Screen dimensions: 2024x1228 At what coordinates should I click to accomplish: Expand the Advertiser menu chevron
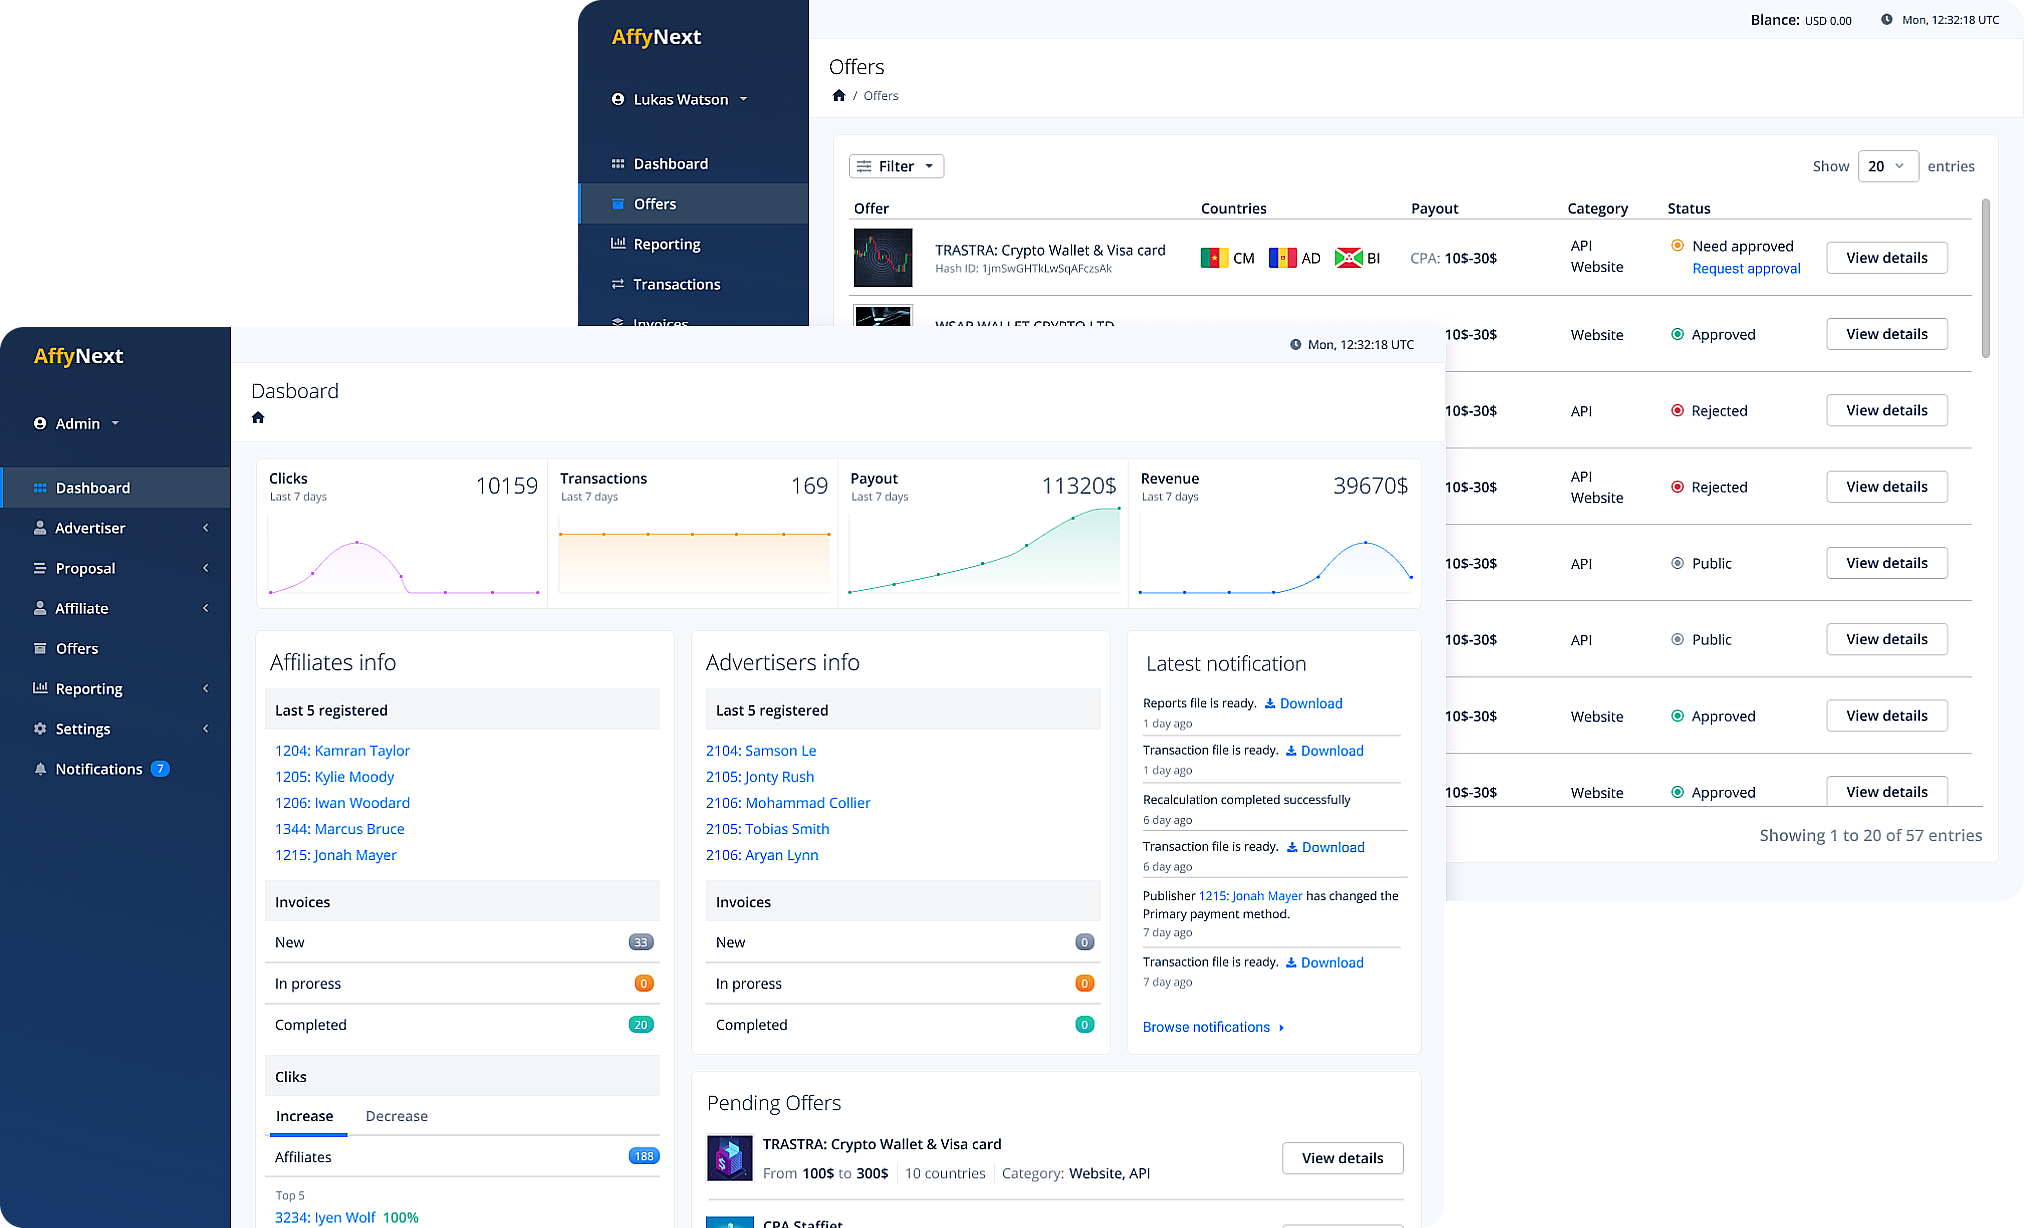pyautogui.click(x=206, y=528)
